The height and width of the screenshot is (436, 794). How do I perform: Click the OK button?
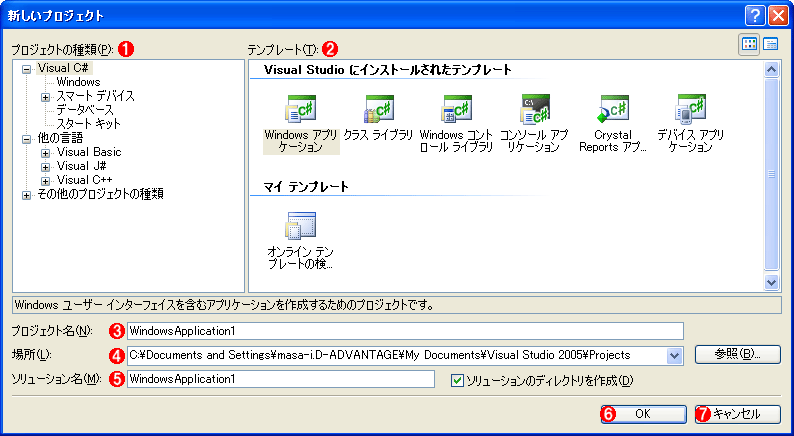(644, 414)
